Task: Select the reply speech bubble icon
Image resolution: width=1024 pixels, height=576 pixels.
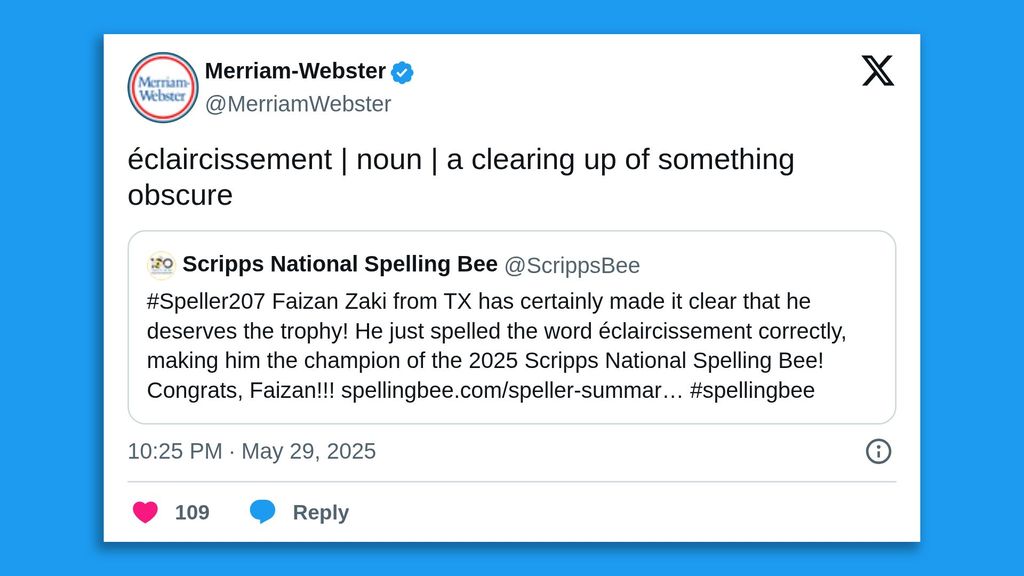Action: point(264,511)
